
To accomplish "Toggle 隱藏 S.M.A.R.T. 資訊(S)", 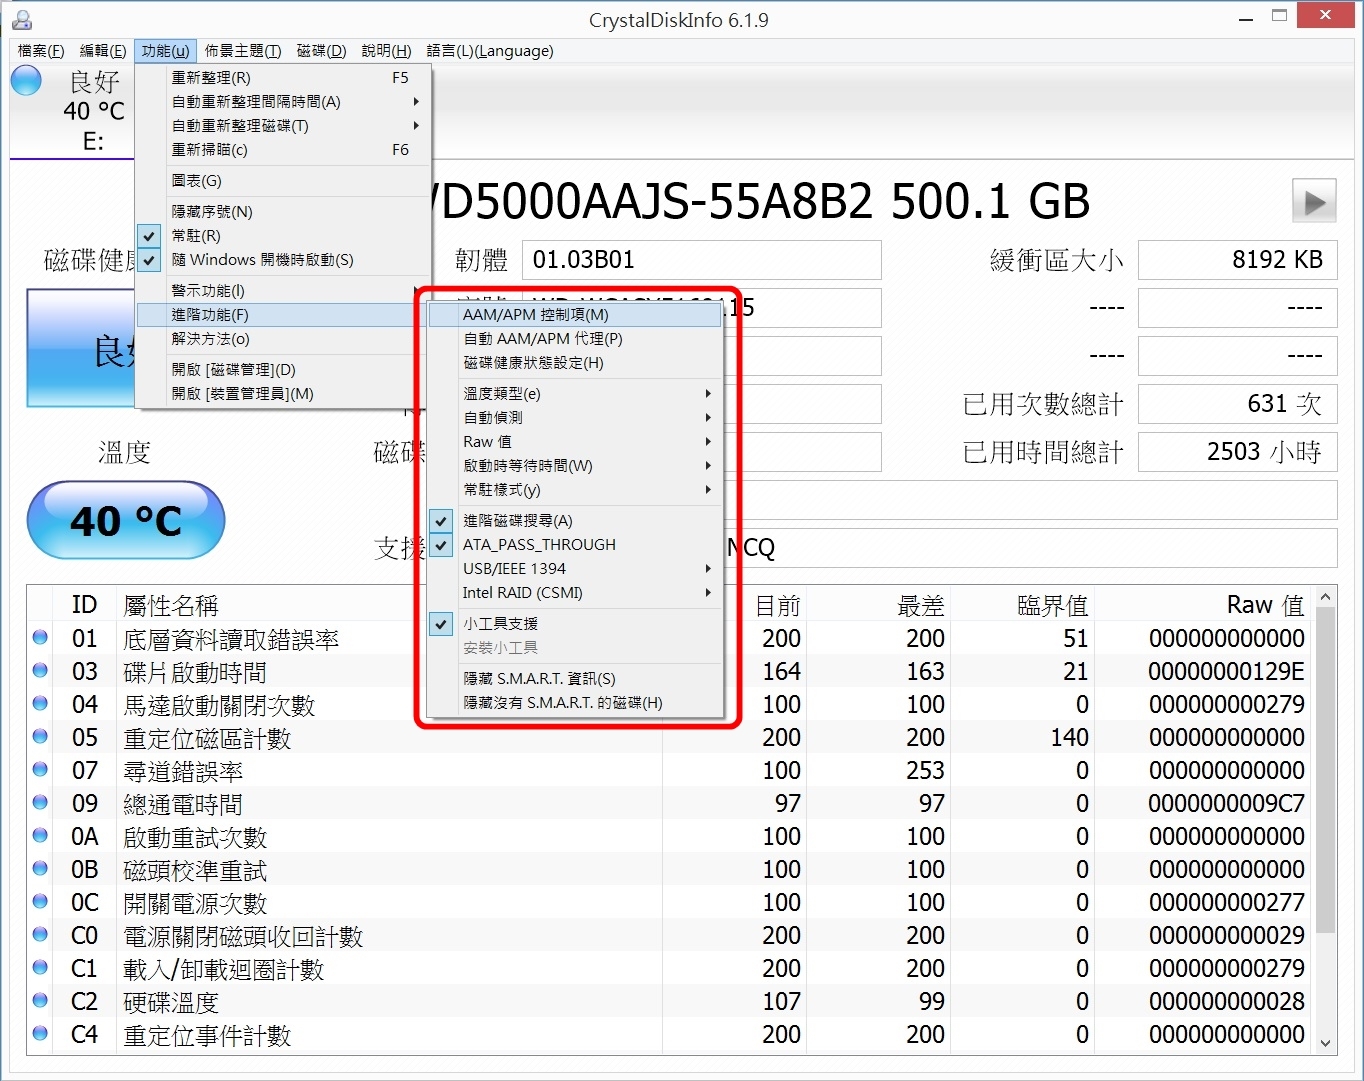I will coord(575,679).
